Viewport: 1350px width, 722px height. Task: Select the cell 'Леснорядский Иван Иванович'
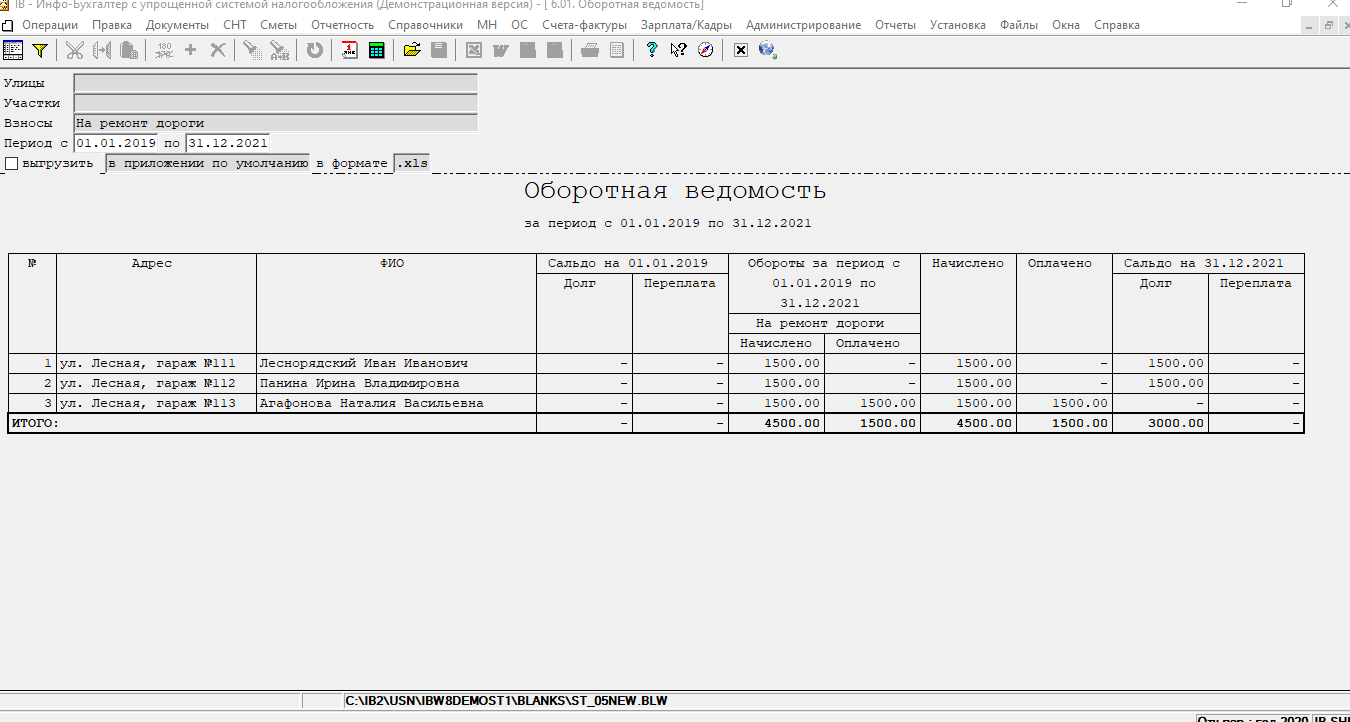pos(397,363)
